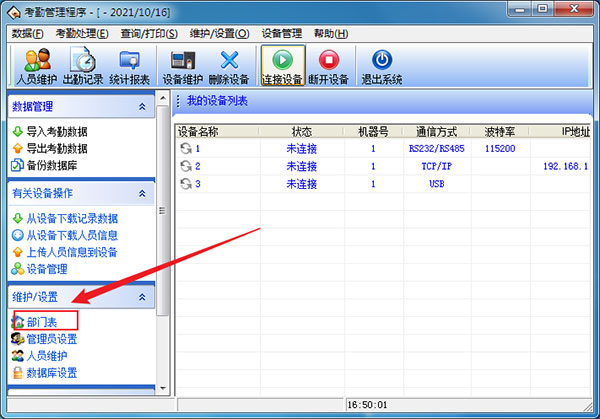Click the 通信方式 column header

coord(437,132)
